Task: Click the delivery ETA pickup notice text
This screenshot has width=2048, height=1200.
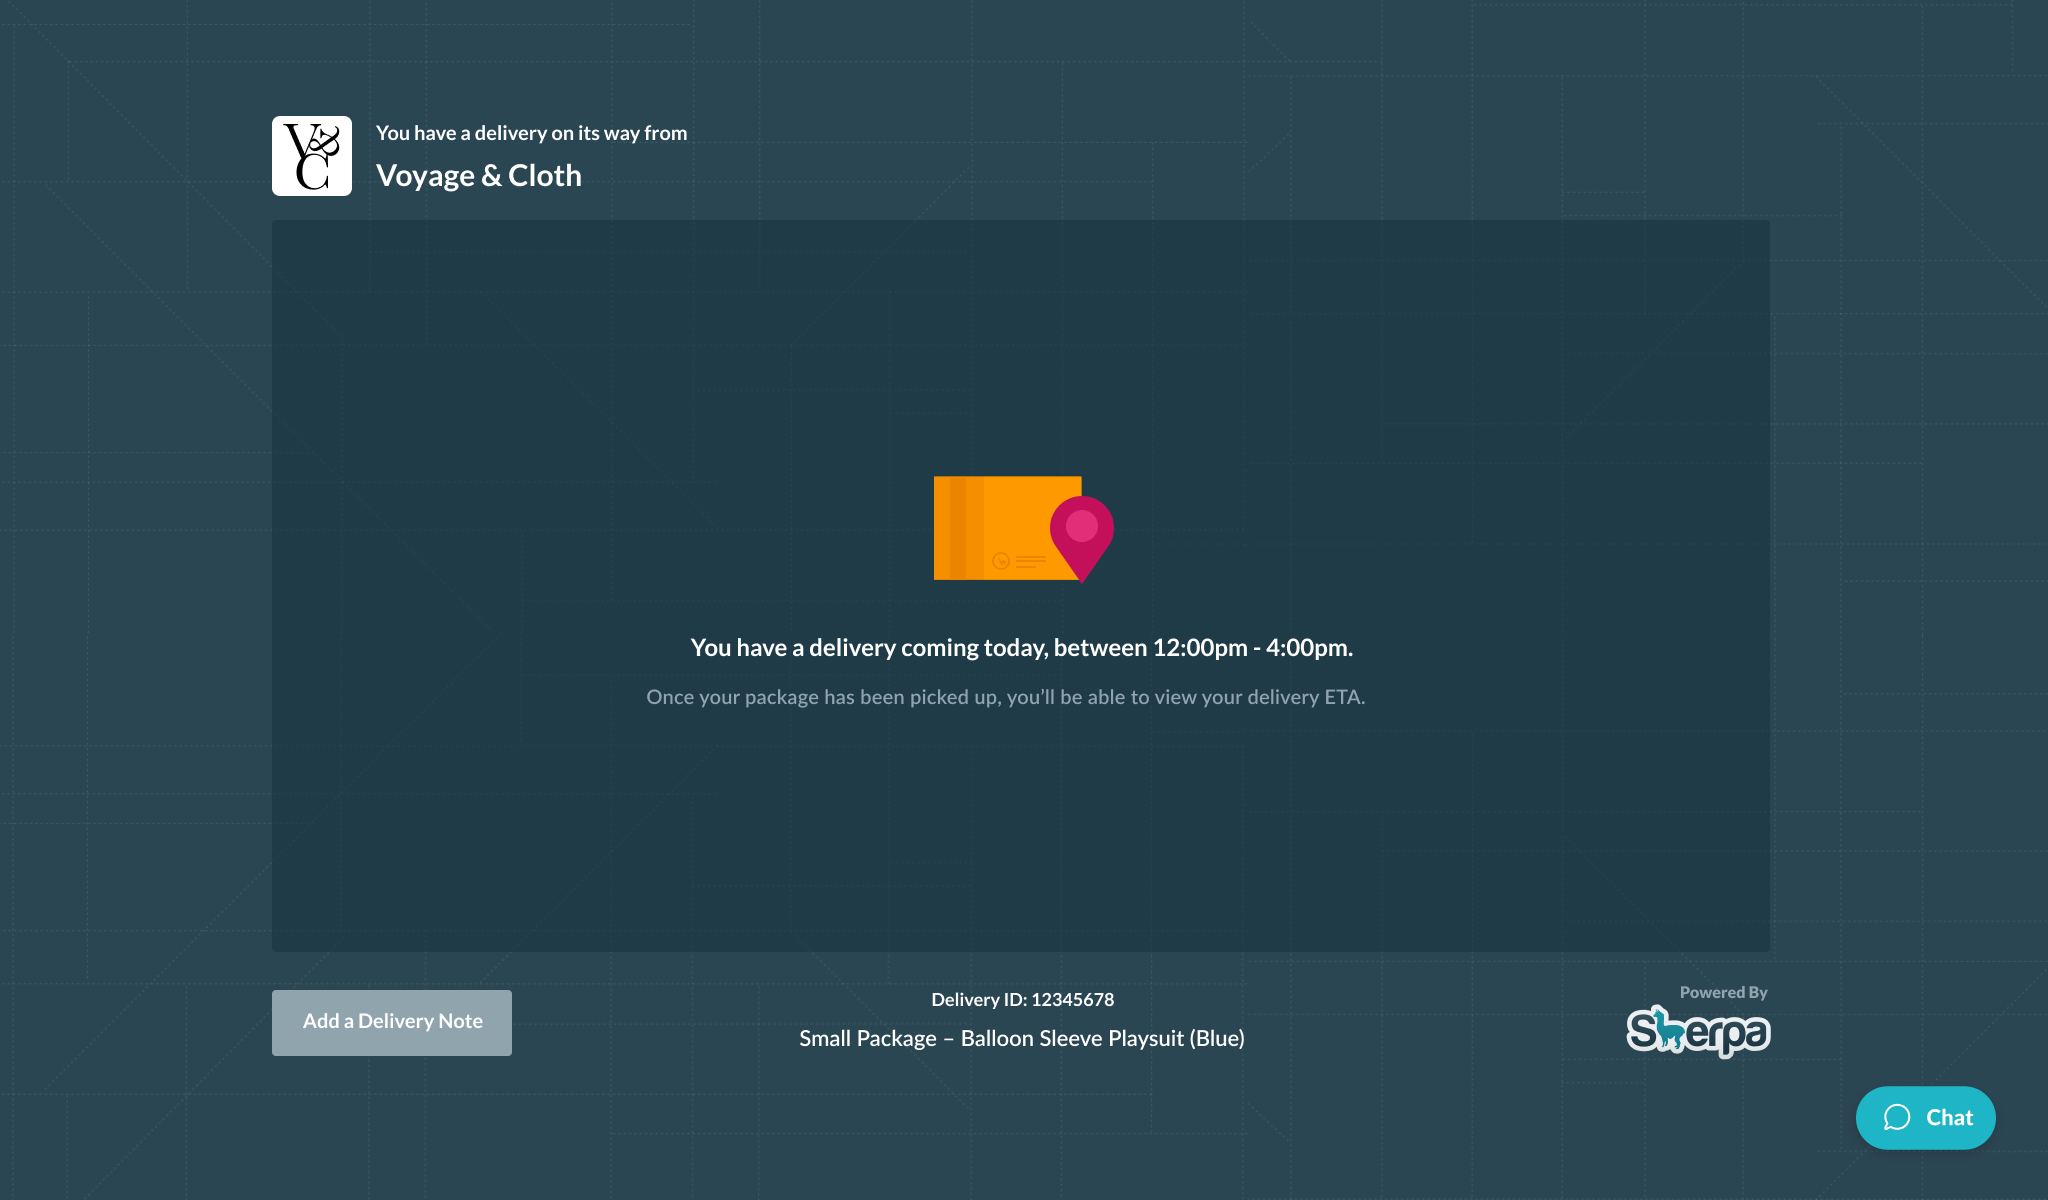Action: pyautogui.click(x=1005, y=697)
